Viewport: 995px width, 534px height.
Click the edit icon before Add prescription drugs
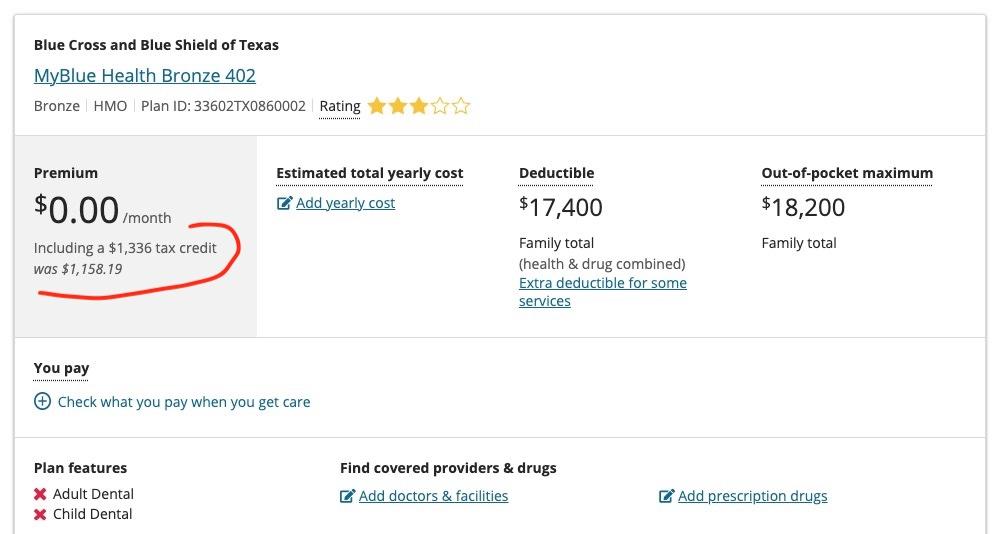(666, 496)
